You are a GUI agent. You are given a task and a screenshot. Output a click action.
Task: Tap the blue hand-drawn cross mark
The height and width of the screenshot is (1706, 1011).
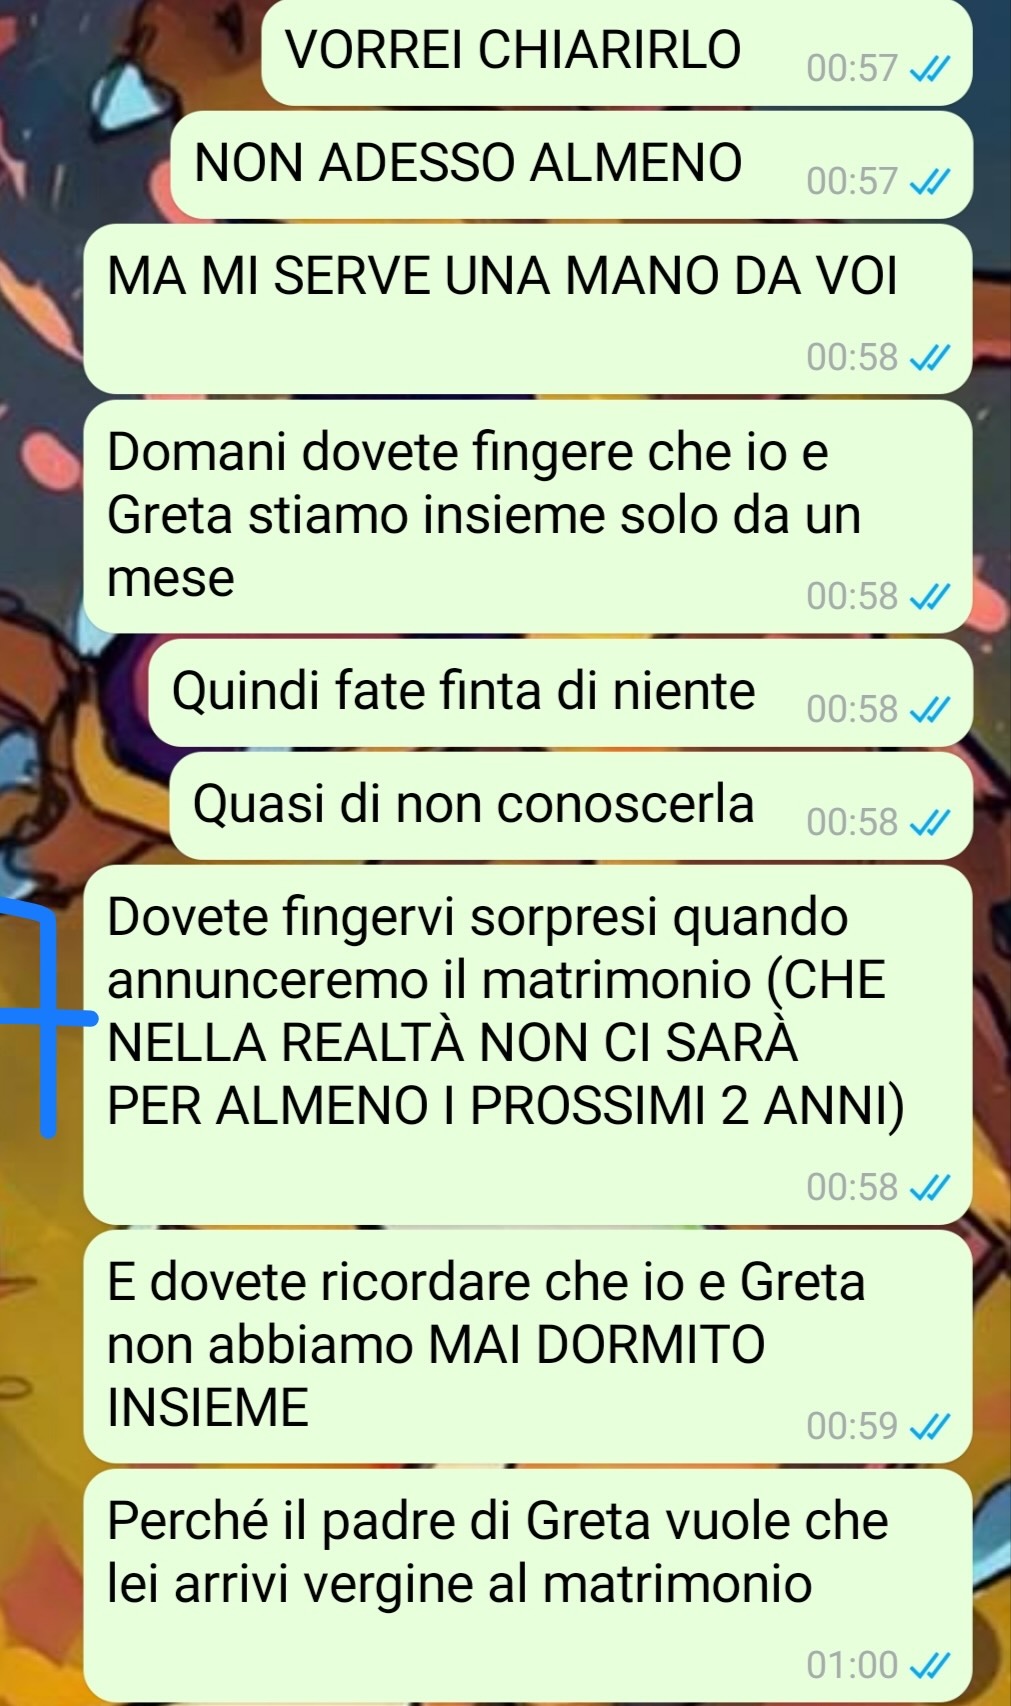point(45,1018)
